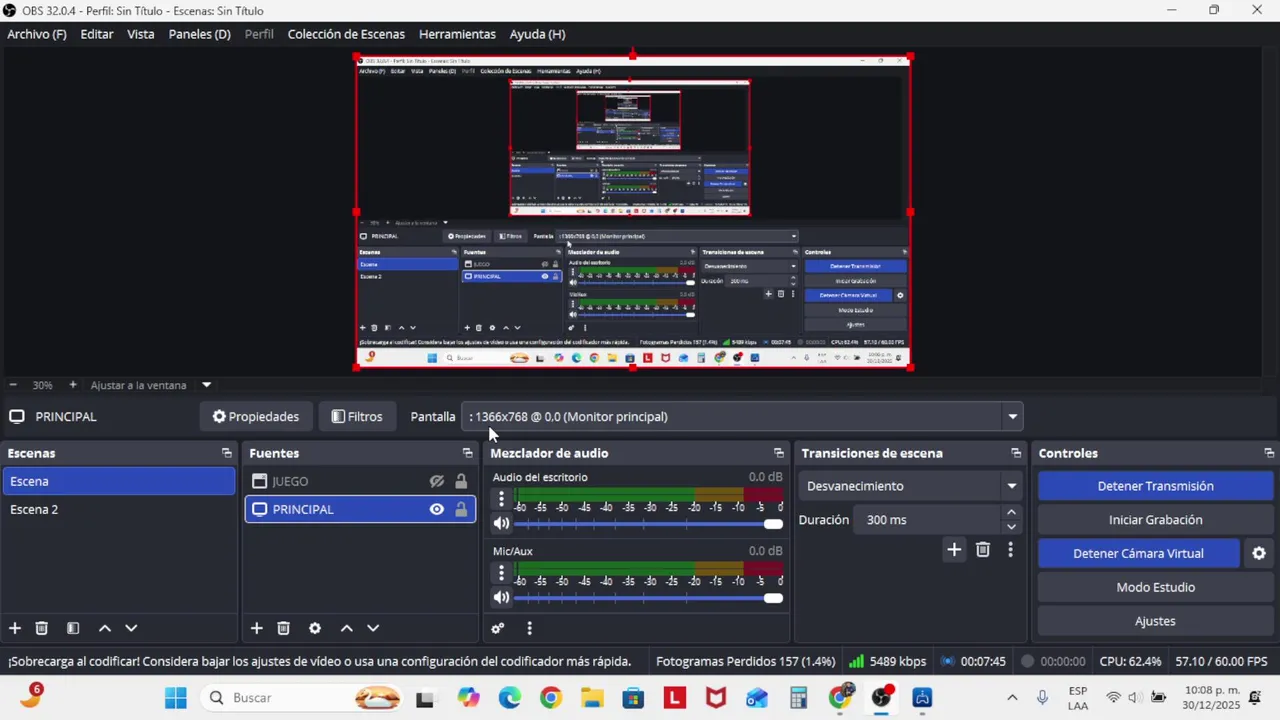This screenshot has width=1280, height=720.
Task: Select Escena 2 in scenes list
Action: (118, 509)
